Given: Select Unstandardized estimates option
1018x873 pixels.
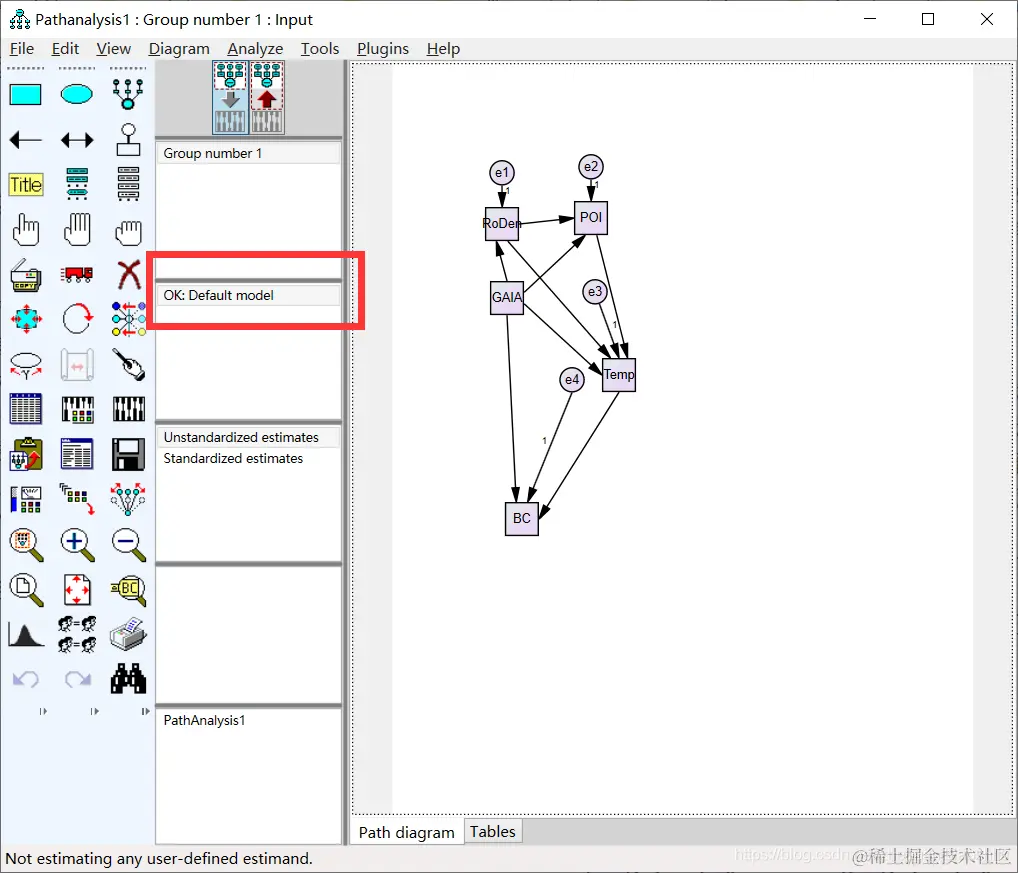Looking at the screenshot, I should tap(249, 437).
